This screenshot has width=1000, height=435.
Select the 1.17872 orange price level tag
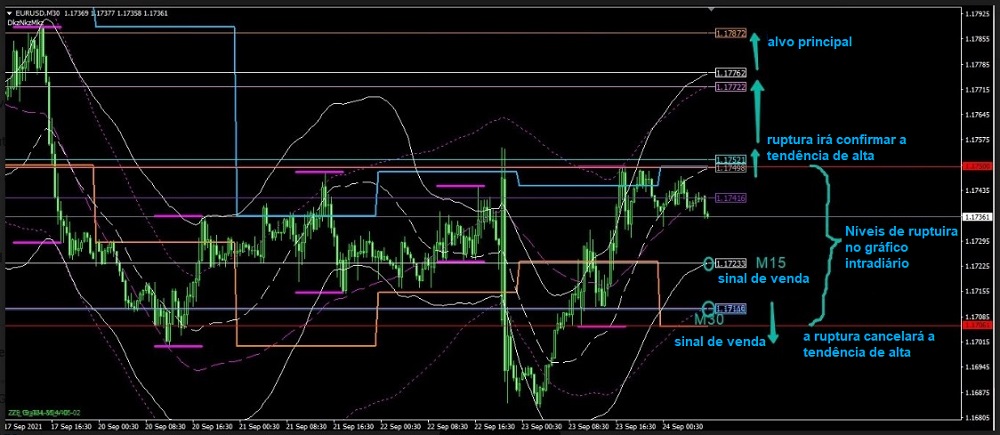click(731, 33)
